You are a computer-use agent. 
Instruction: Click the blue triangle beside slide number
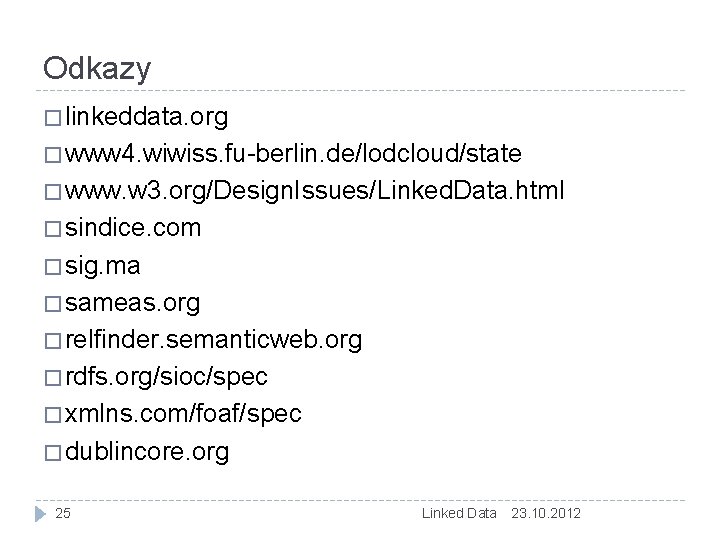[x=39, y=514]
